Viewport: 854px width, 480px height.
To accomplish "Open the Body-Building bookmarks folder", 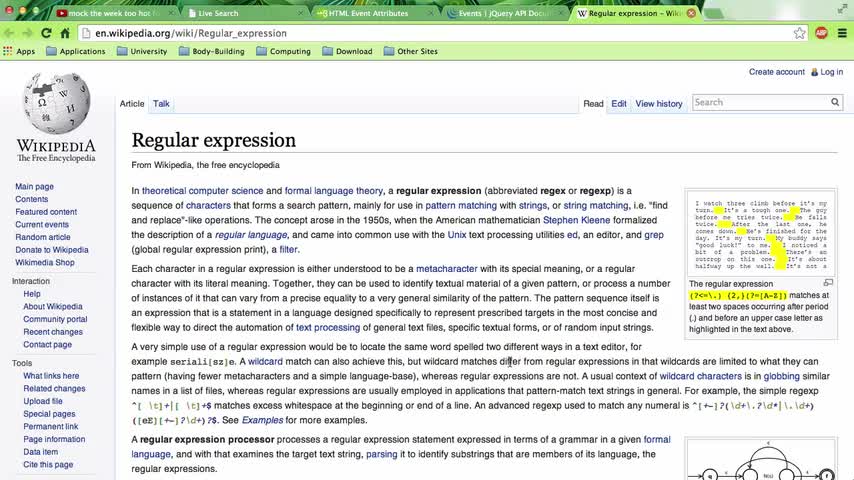I will point(212,51).
